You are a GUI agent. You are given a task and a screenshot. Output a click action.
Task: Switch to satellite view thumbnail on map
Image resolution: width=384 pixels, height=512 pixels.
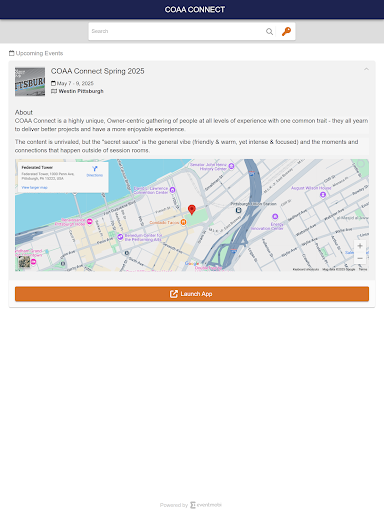click(x=24, y=262)
